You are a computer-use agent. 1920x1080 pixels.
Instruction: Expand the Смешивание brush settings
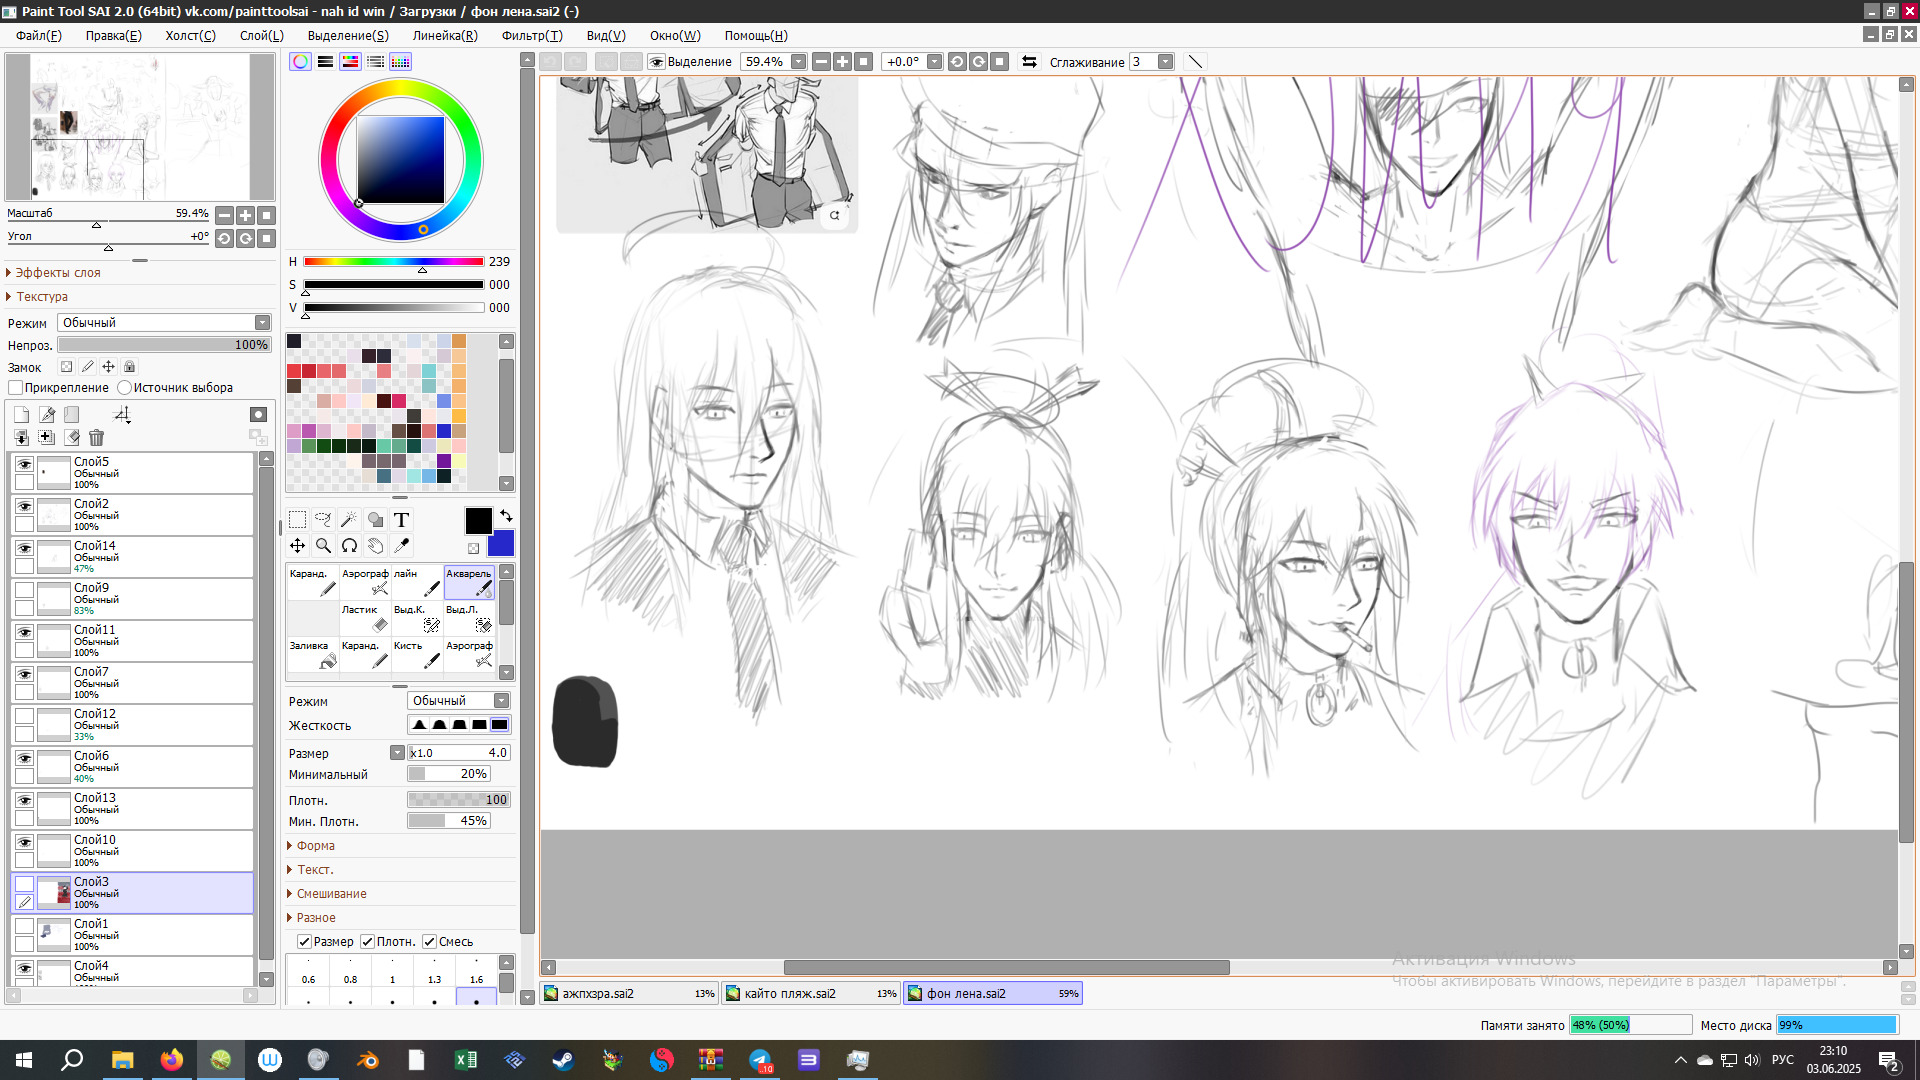pyautogui.click(x=330, y=894)
